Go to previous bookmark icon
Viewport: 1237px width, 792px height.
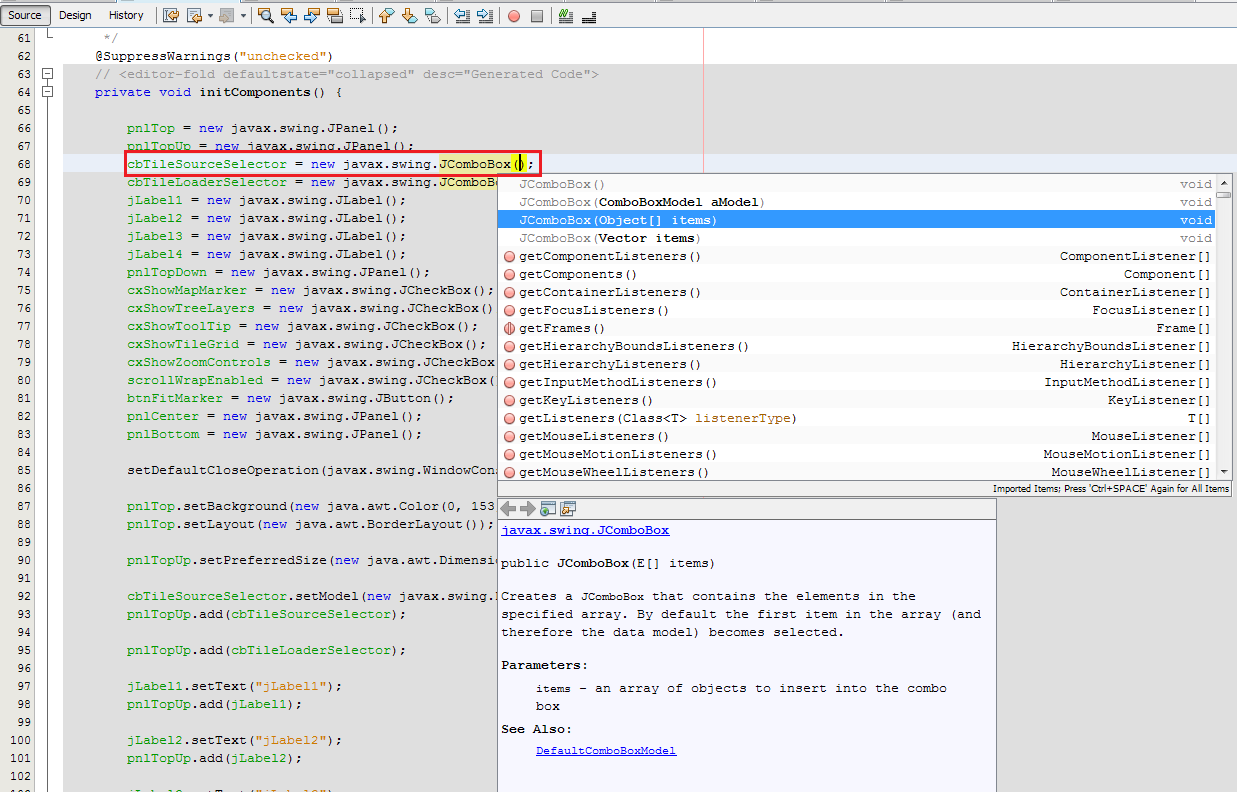pyautogui.click(x=386, y=16)
